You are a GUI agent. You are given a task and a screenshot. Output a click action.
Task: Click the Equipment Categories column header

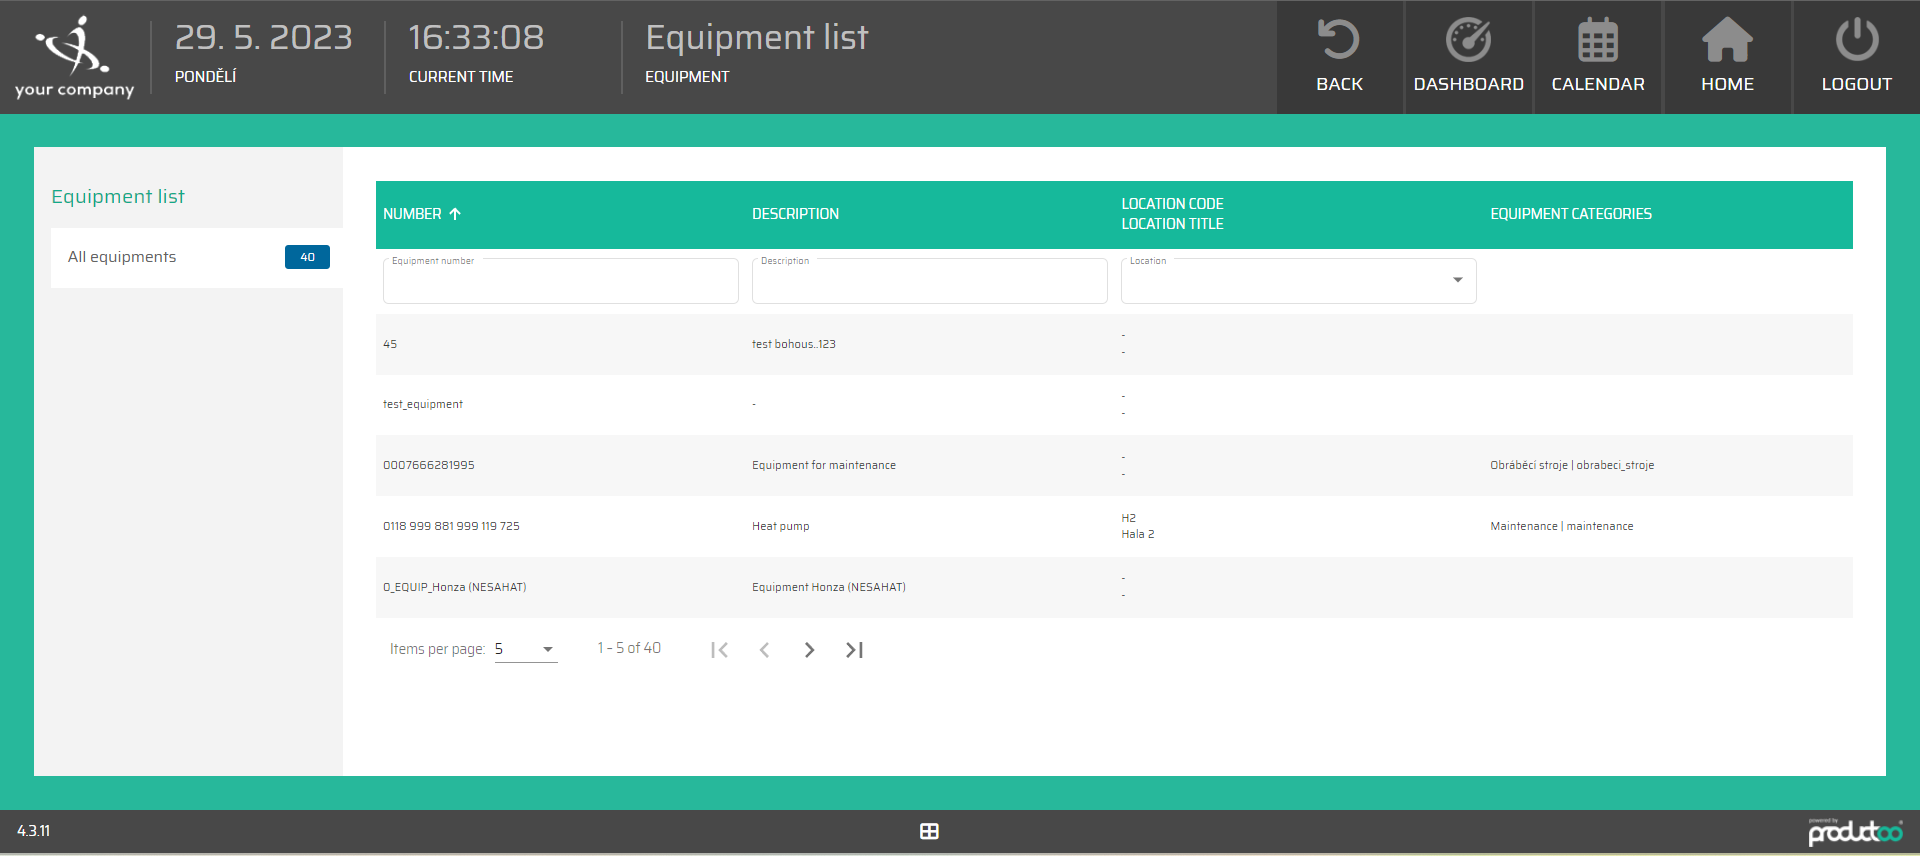click(1570, 214)
